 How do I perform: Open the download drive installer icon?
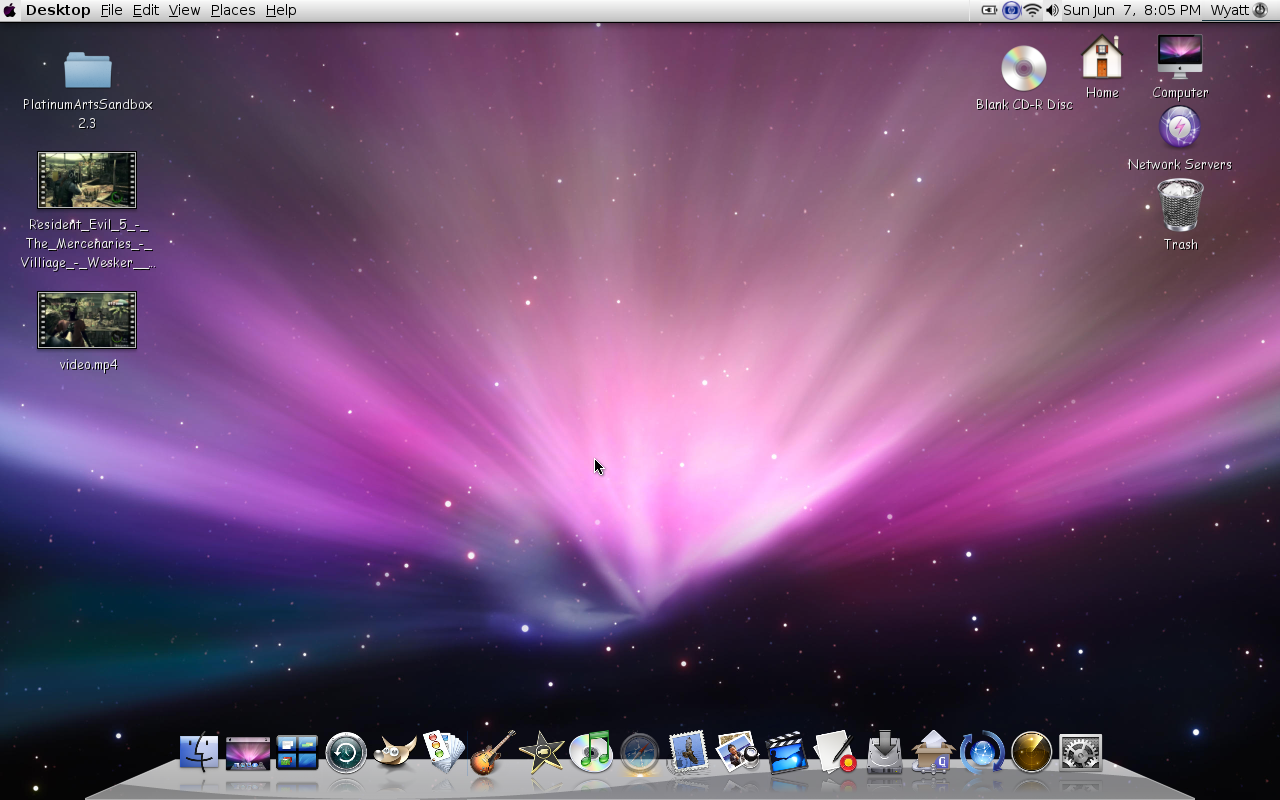coord(885,752)
